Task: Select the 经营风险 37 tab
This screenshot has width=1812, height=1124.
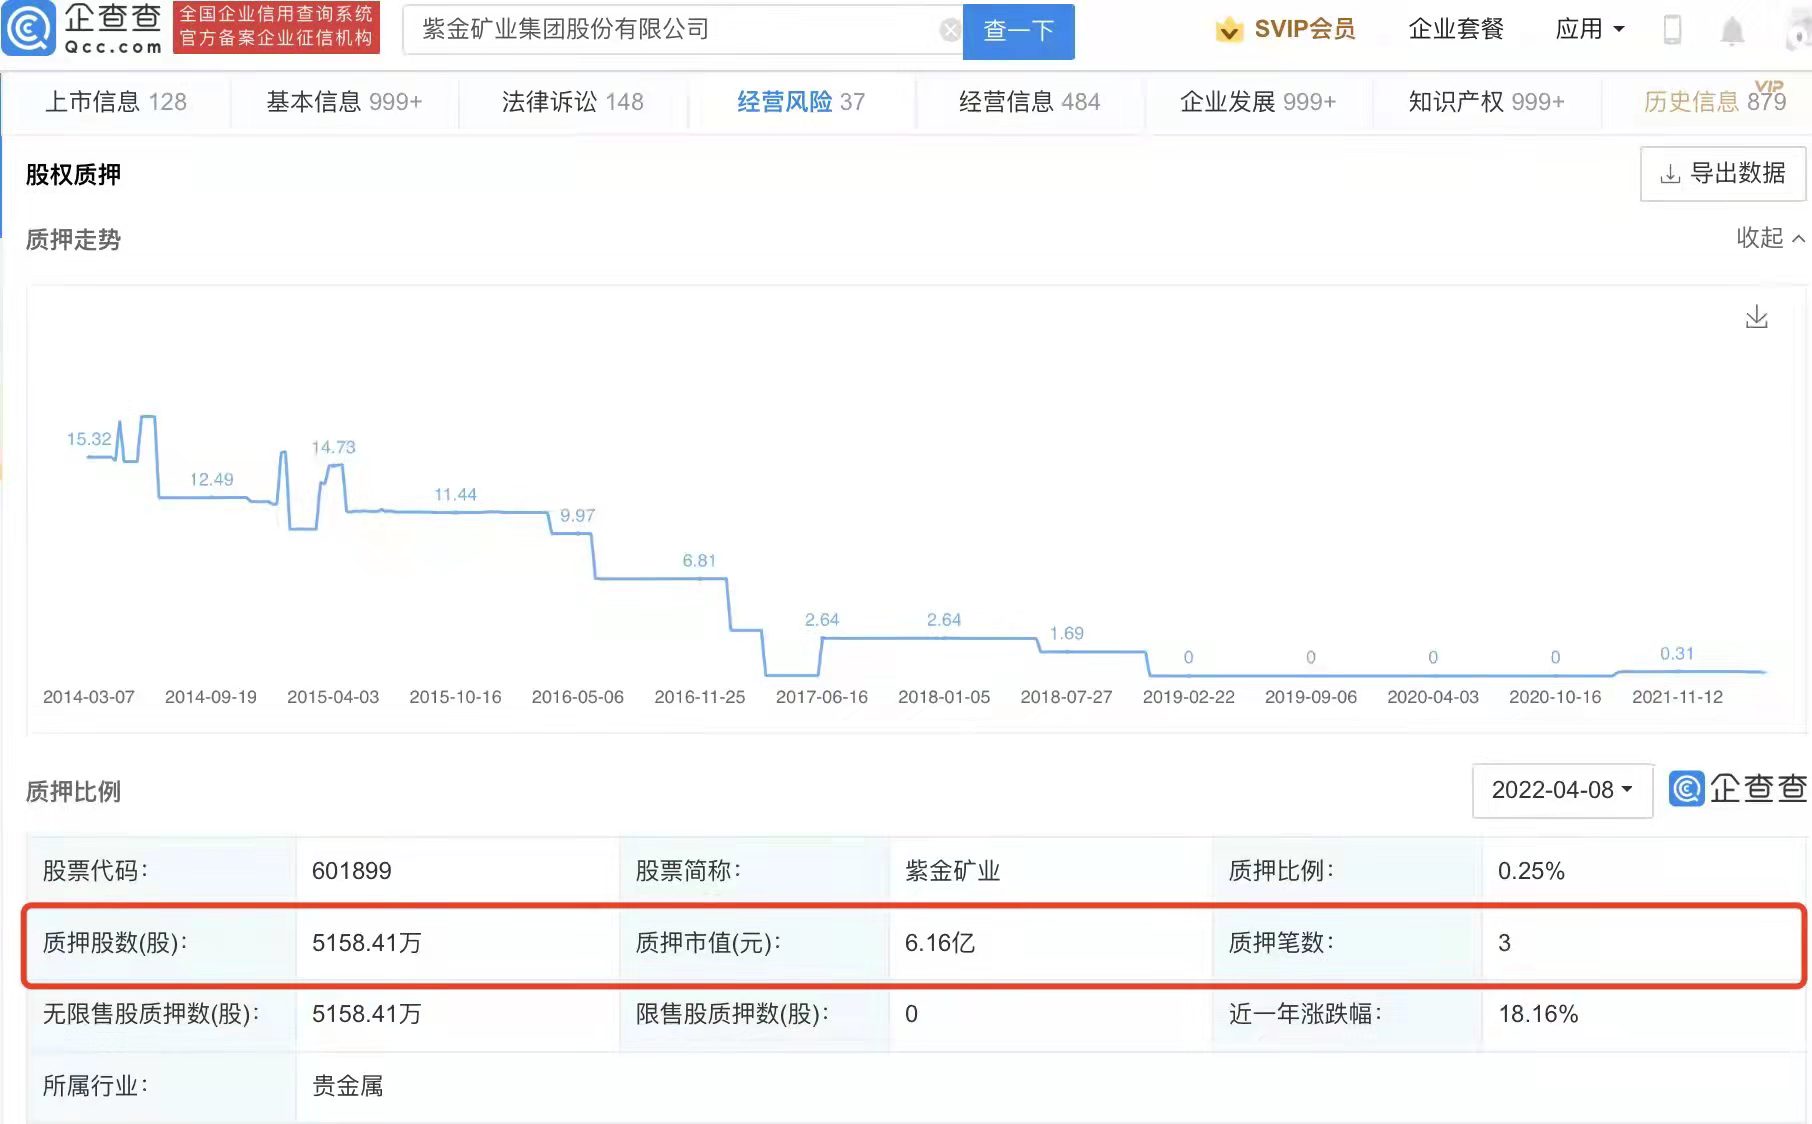Action: tap(801, 101)
